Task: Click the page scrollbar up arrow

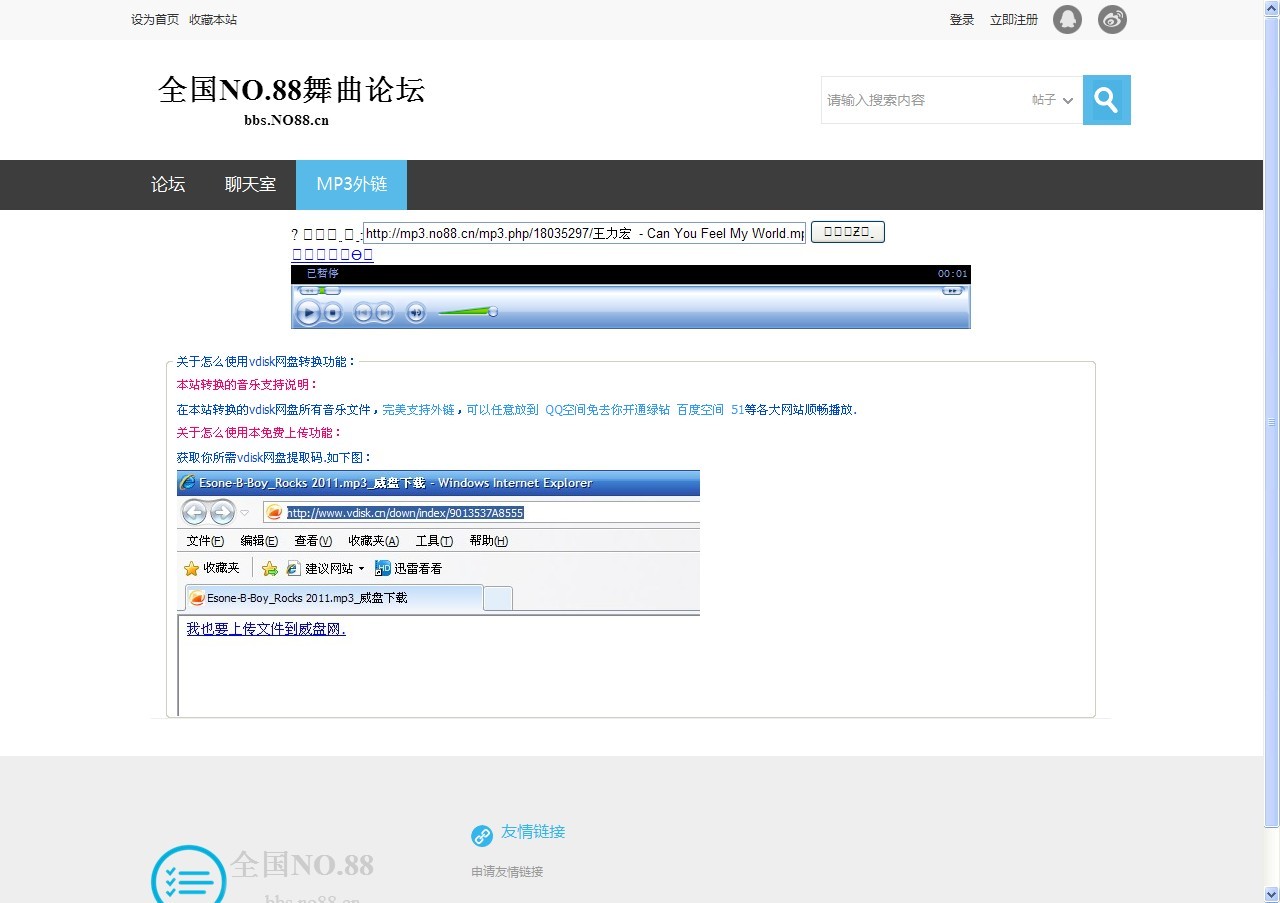Action: pos(1272,8)
